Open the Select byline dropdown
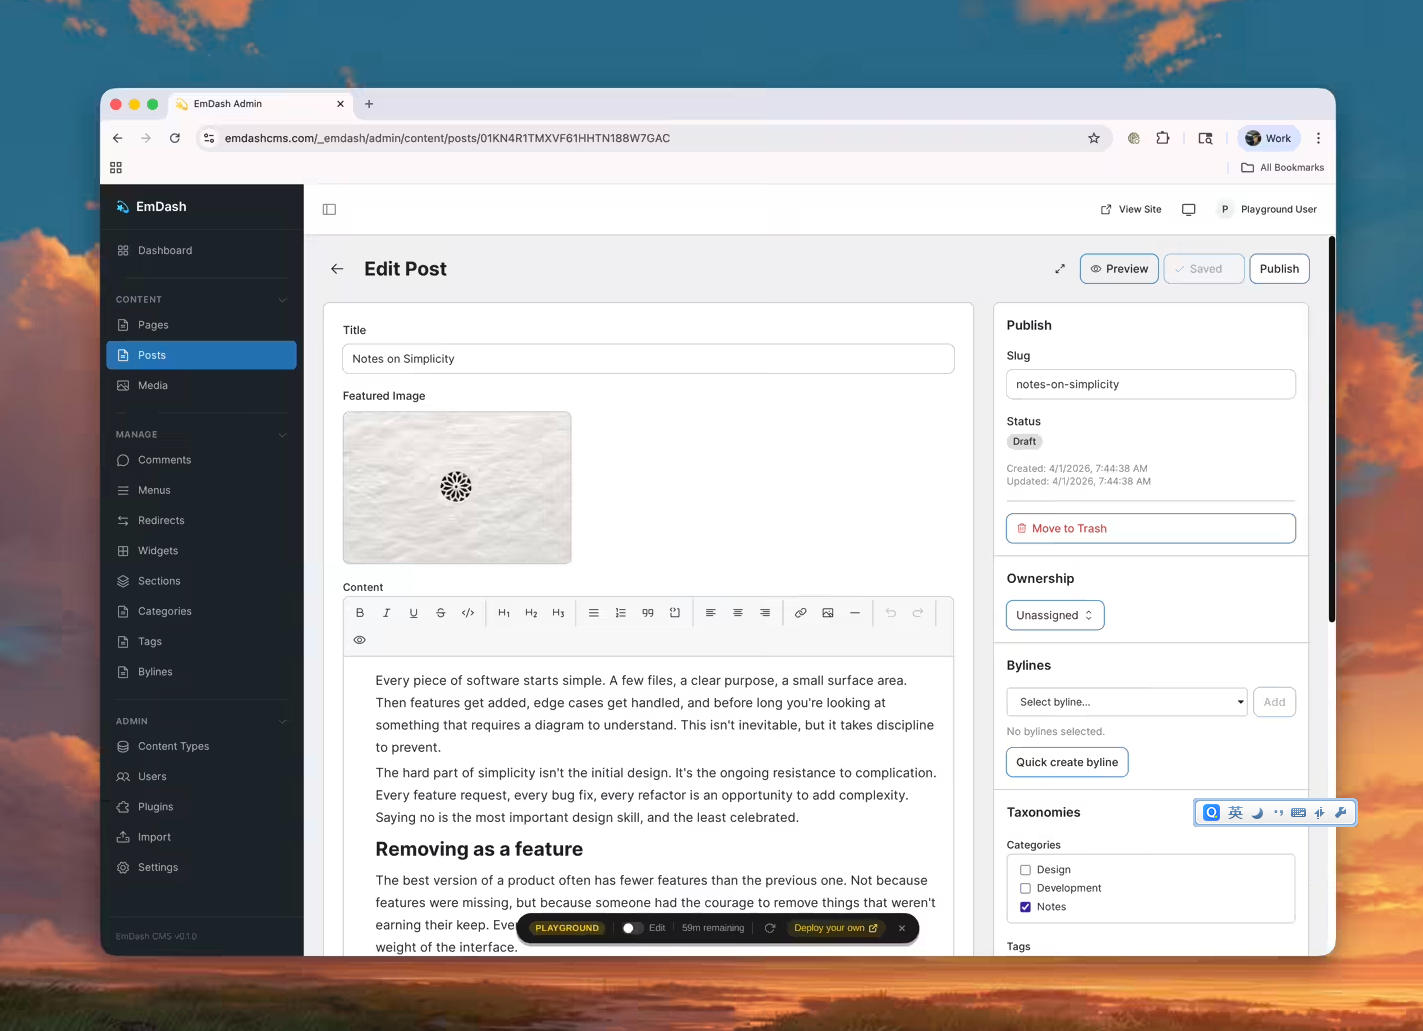Screen dimensions: 1423x1031 1126,702
